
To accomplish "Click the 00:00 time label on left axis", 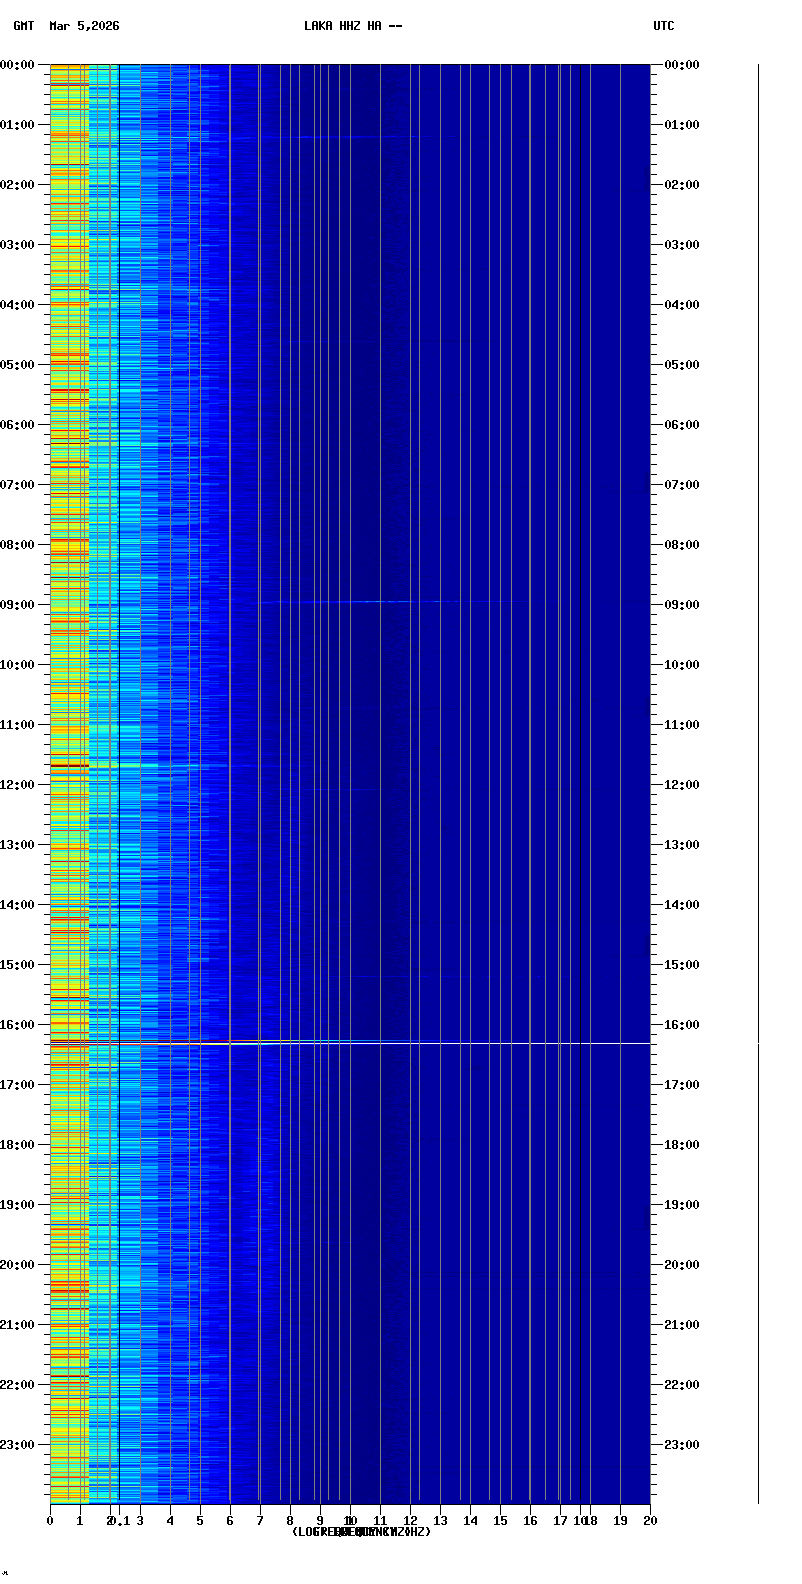I will tap(18, 65).
